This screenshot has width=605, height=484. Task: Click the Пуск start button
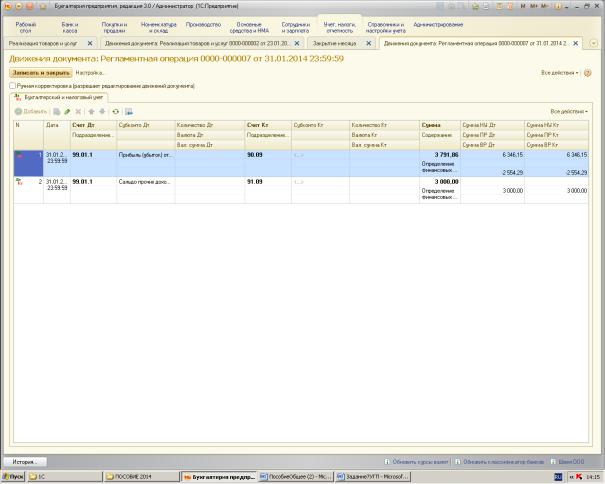(x=14, y=477)
